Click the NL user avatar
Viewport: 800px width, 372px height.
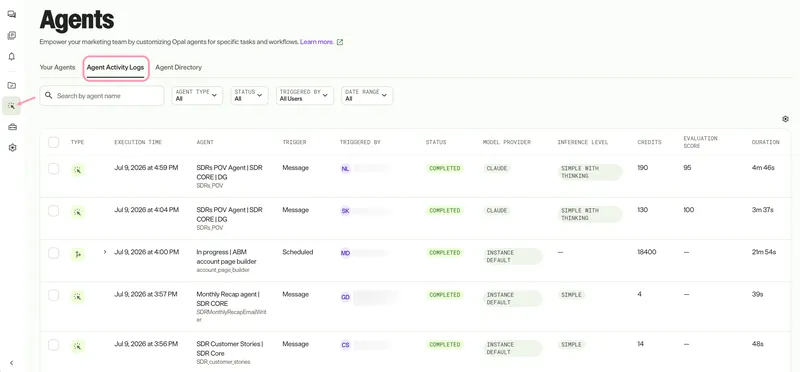click(345, 168)
